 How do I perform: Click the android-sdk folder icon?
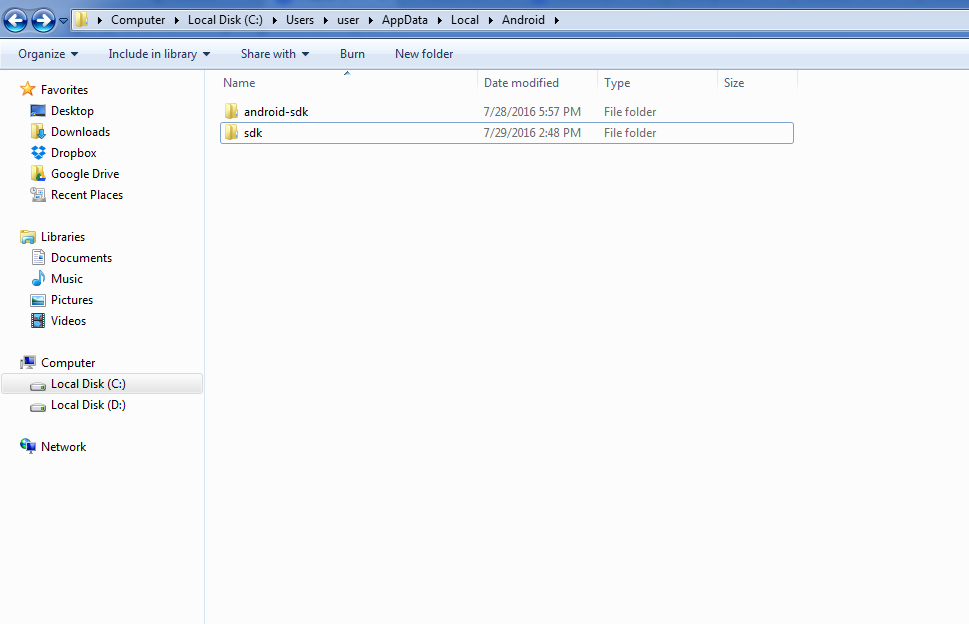(231, 111)
